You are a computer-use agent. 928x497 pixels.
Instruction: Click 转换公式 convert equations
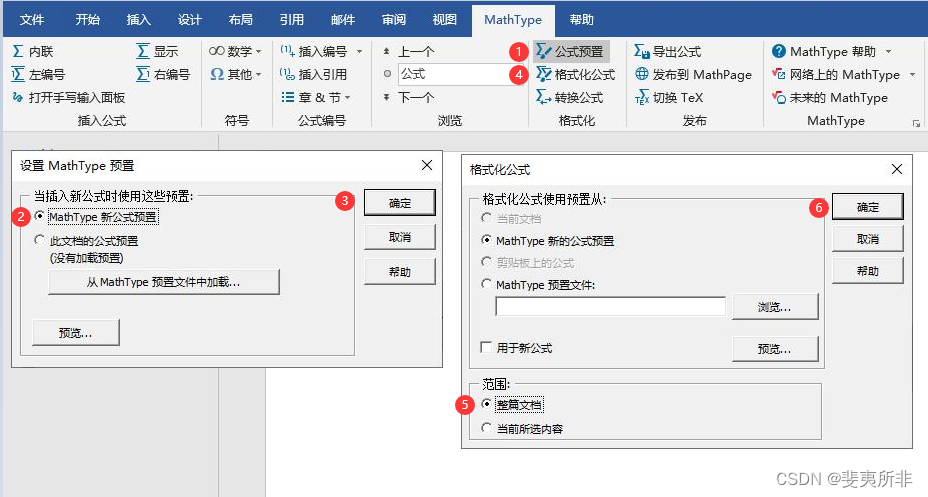pyautogui.click(x=570, y=98)
